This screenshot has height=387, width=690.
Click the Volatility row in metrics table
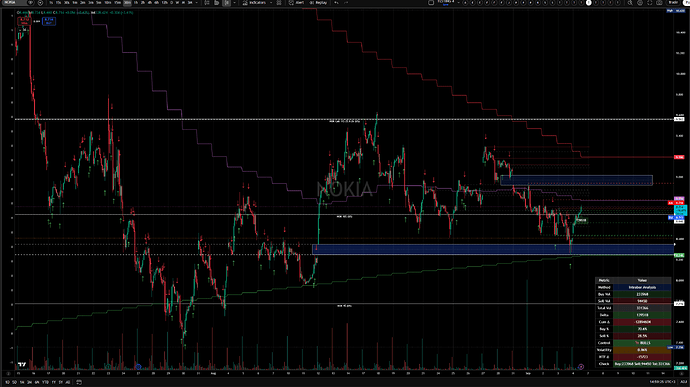point(633,350)
